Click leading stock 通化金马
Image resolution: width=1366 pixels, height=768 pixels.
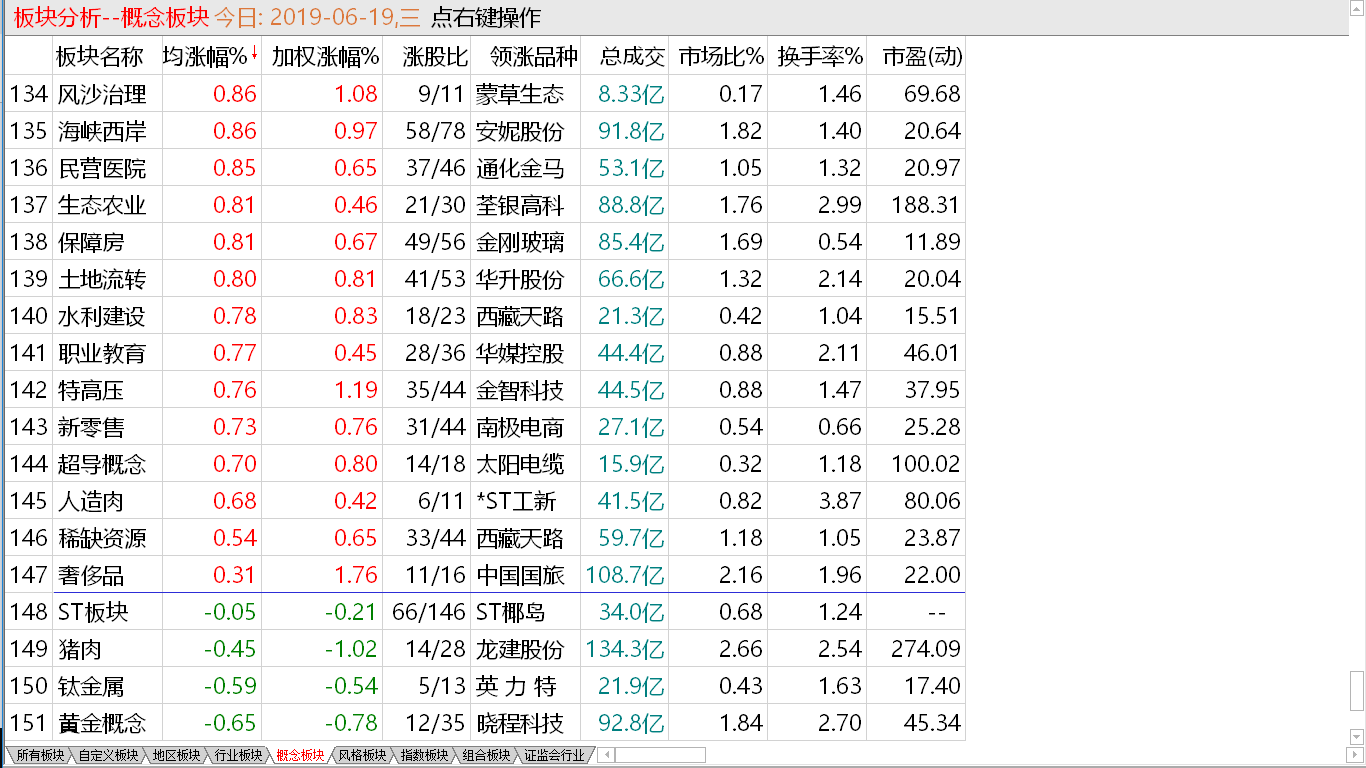tap(520, 168)
